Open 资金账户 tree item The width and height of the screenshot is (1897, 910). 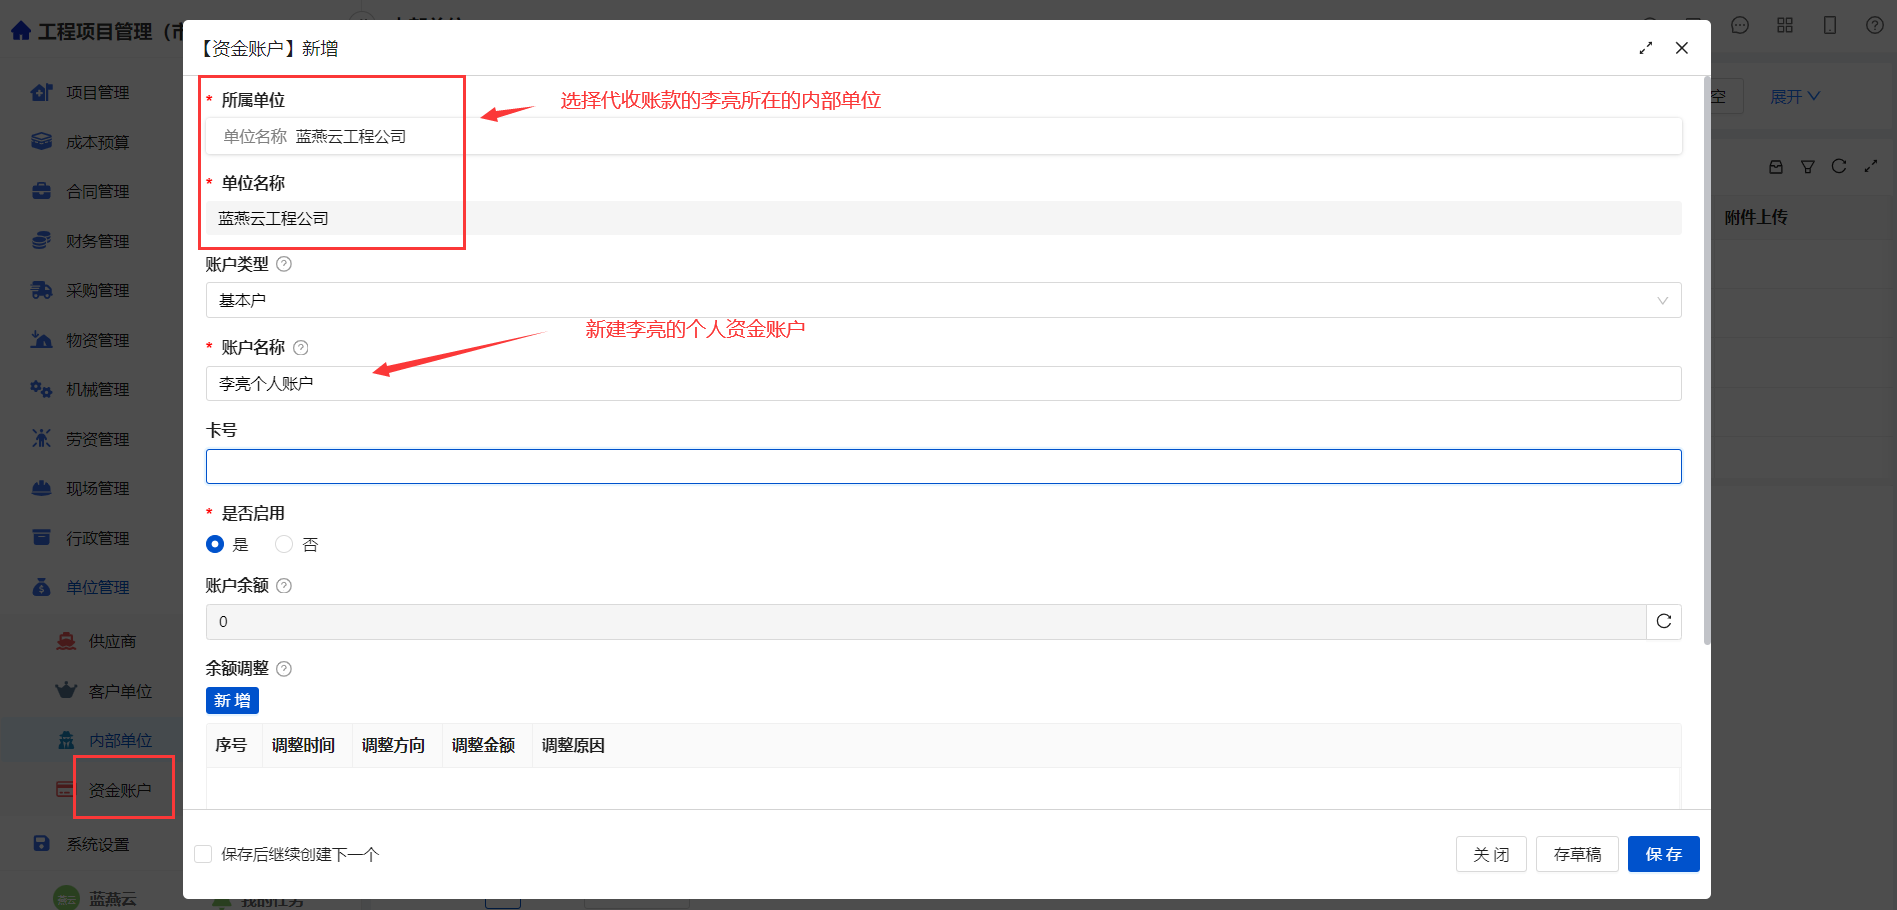[120, 791]
